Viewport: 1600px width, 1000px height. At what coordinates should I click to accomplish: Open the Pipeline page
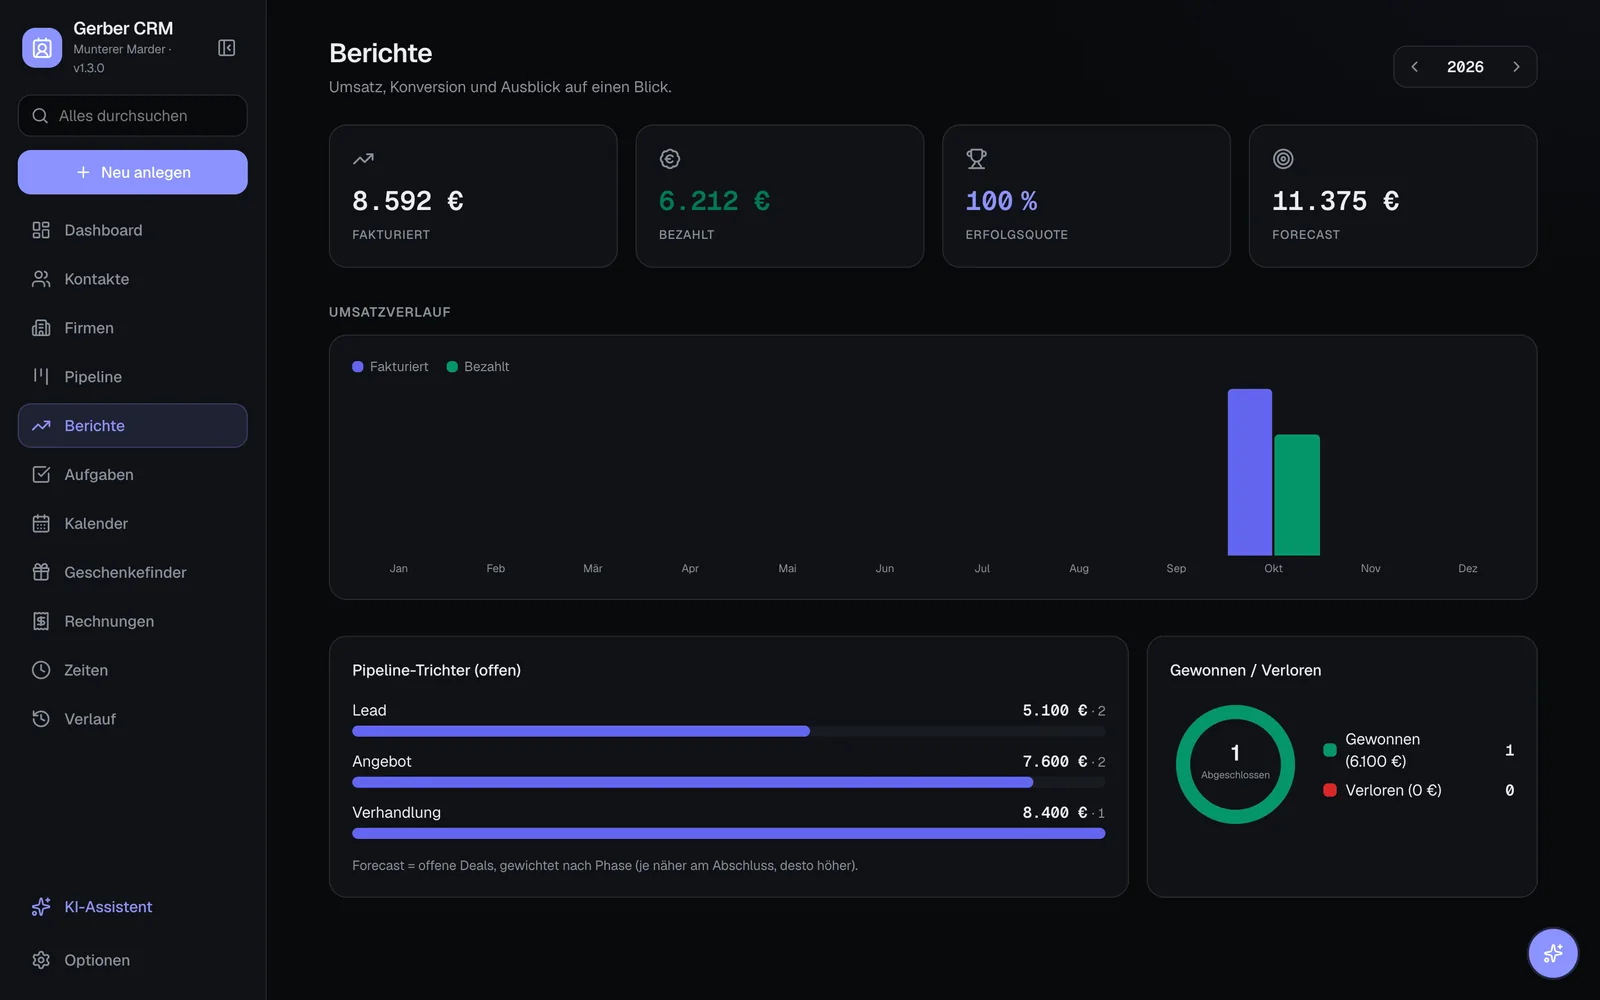(x=132, y=377)
